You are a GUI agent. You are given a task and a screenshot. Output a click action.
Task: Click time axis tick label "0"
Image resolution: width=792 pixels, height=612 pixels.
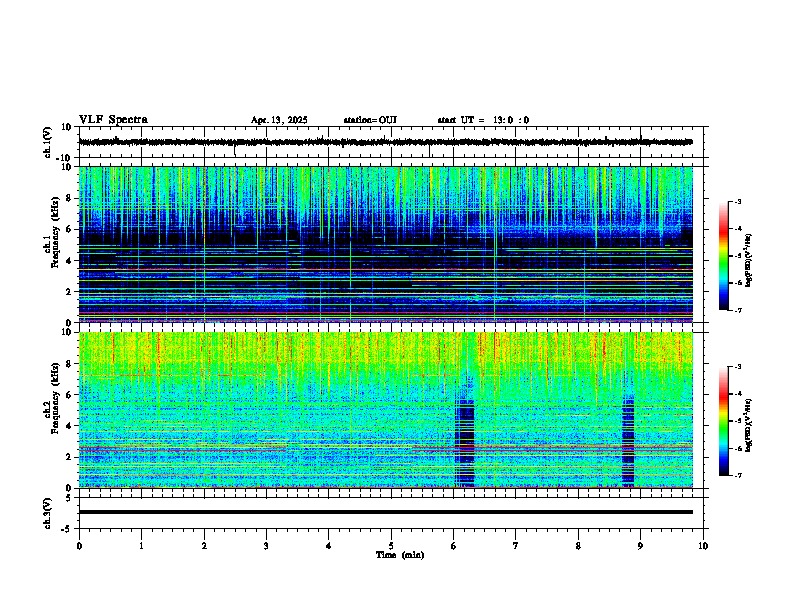pyautogui.click(x=79, y=546)
